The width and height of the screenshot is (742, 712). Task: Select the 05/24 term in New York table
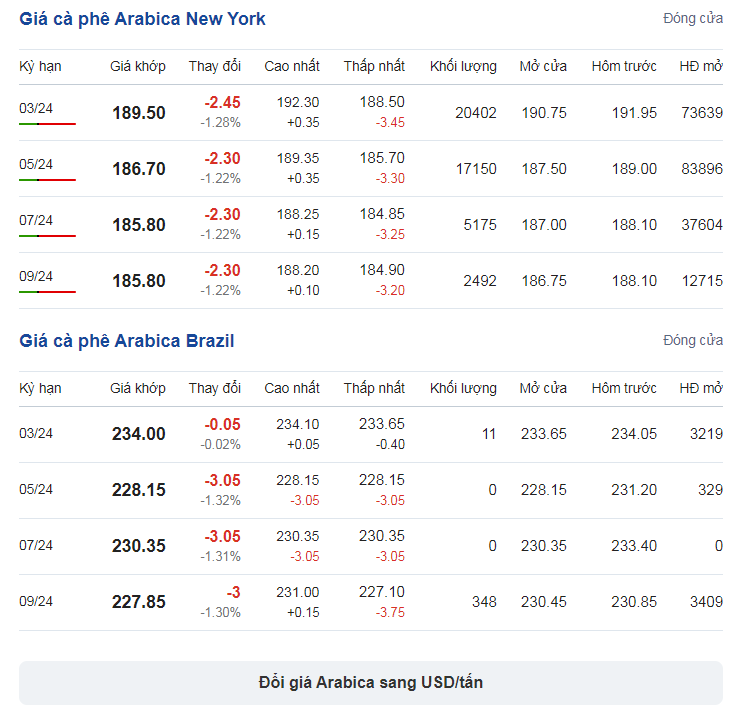pos(36,164)
